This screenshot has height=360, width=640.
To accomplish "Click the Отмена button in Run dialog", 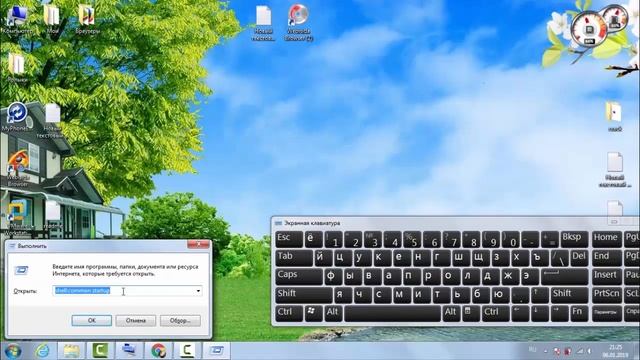I will [136, 320].
